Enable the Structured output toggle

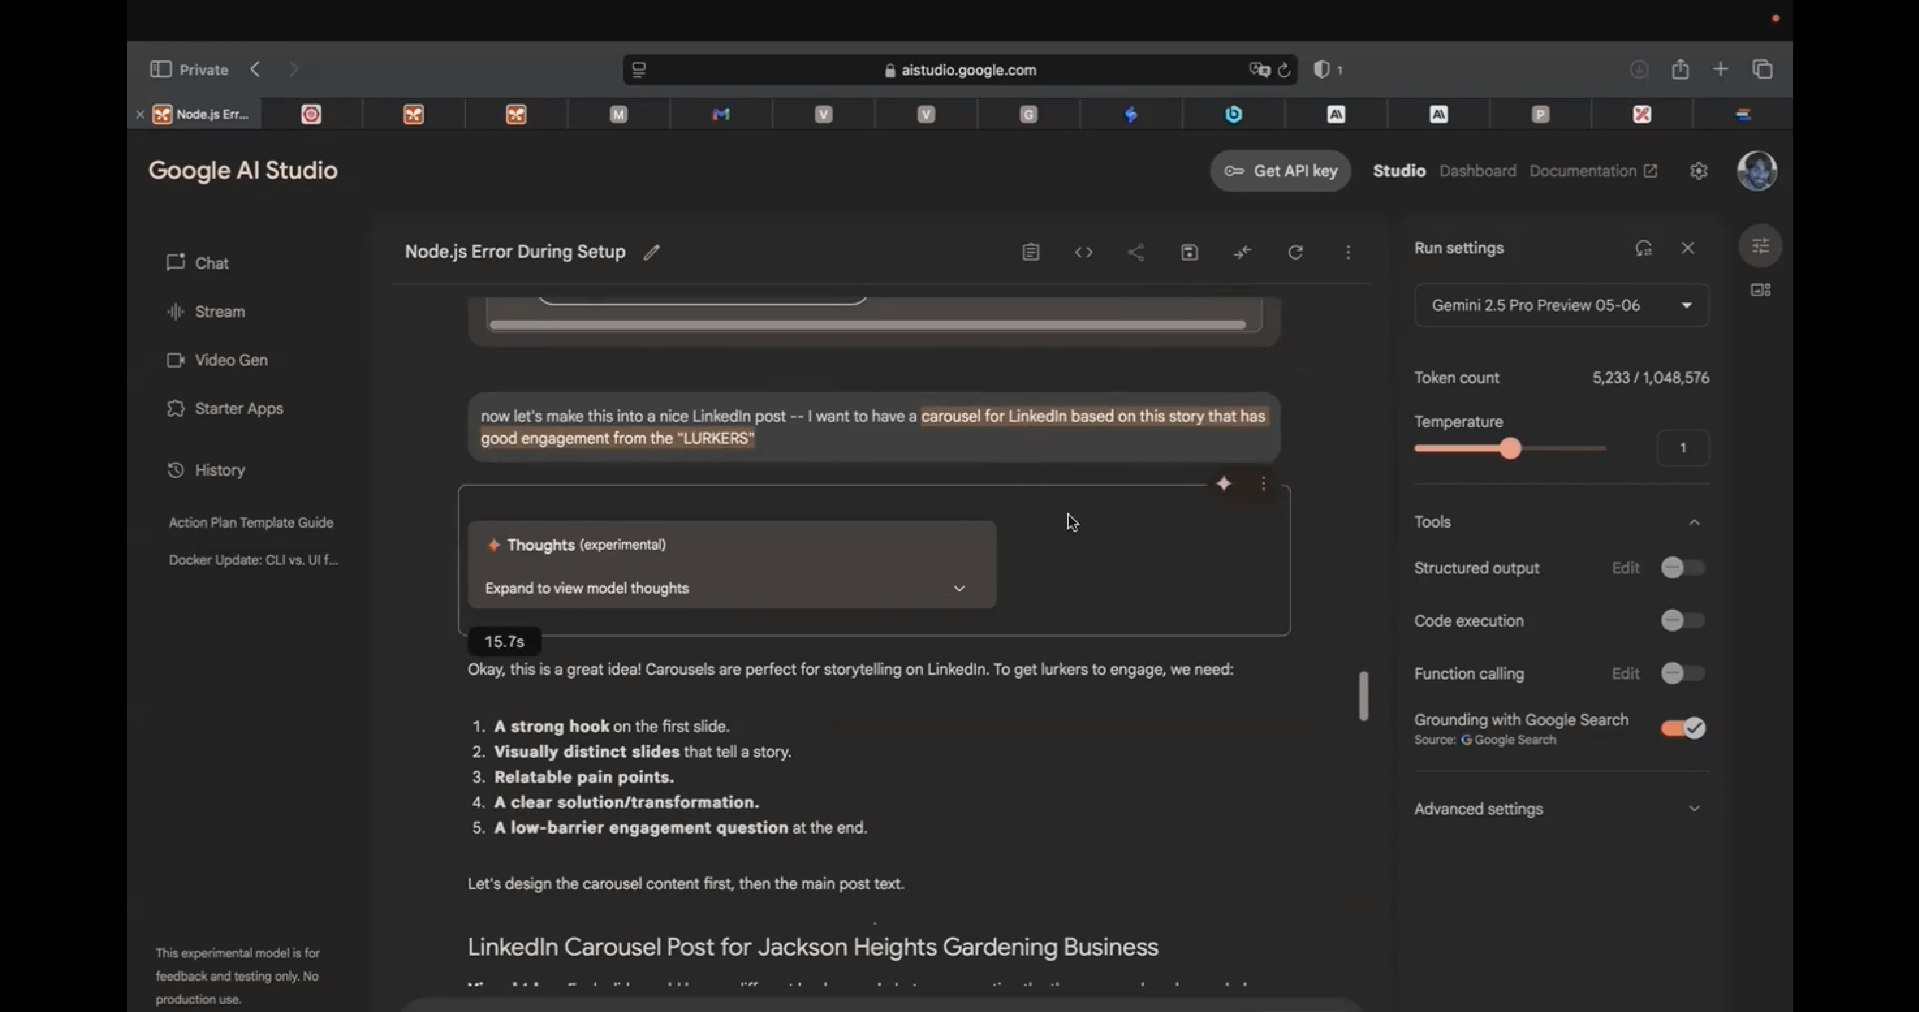coord(1683,568)
